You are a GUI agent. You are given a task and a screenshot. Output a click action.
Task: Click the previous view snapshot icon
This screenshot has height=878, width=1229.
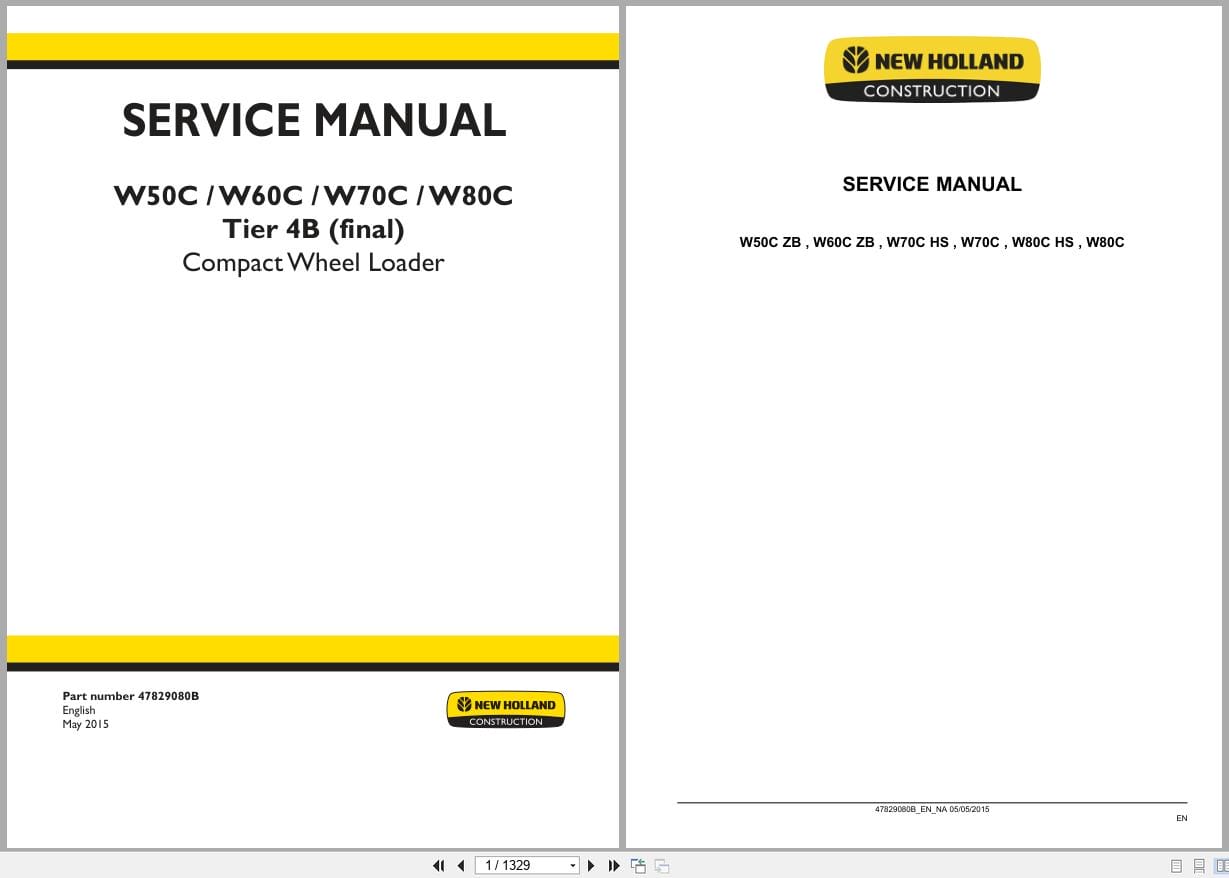point(638,865)
